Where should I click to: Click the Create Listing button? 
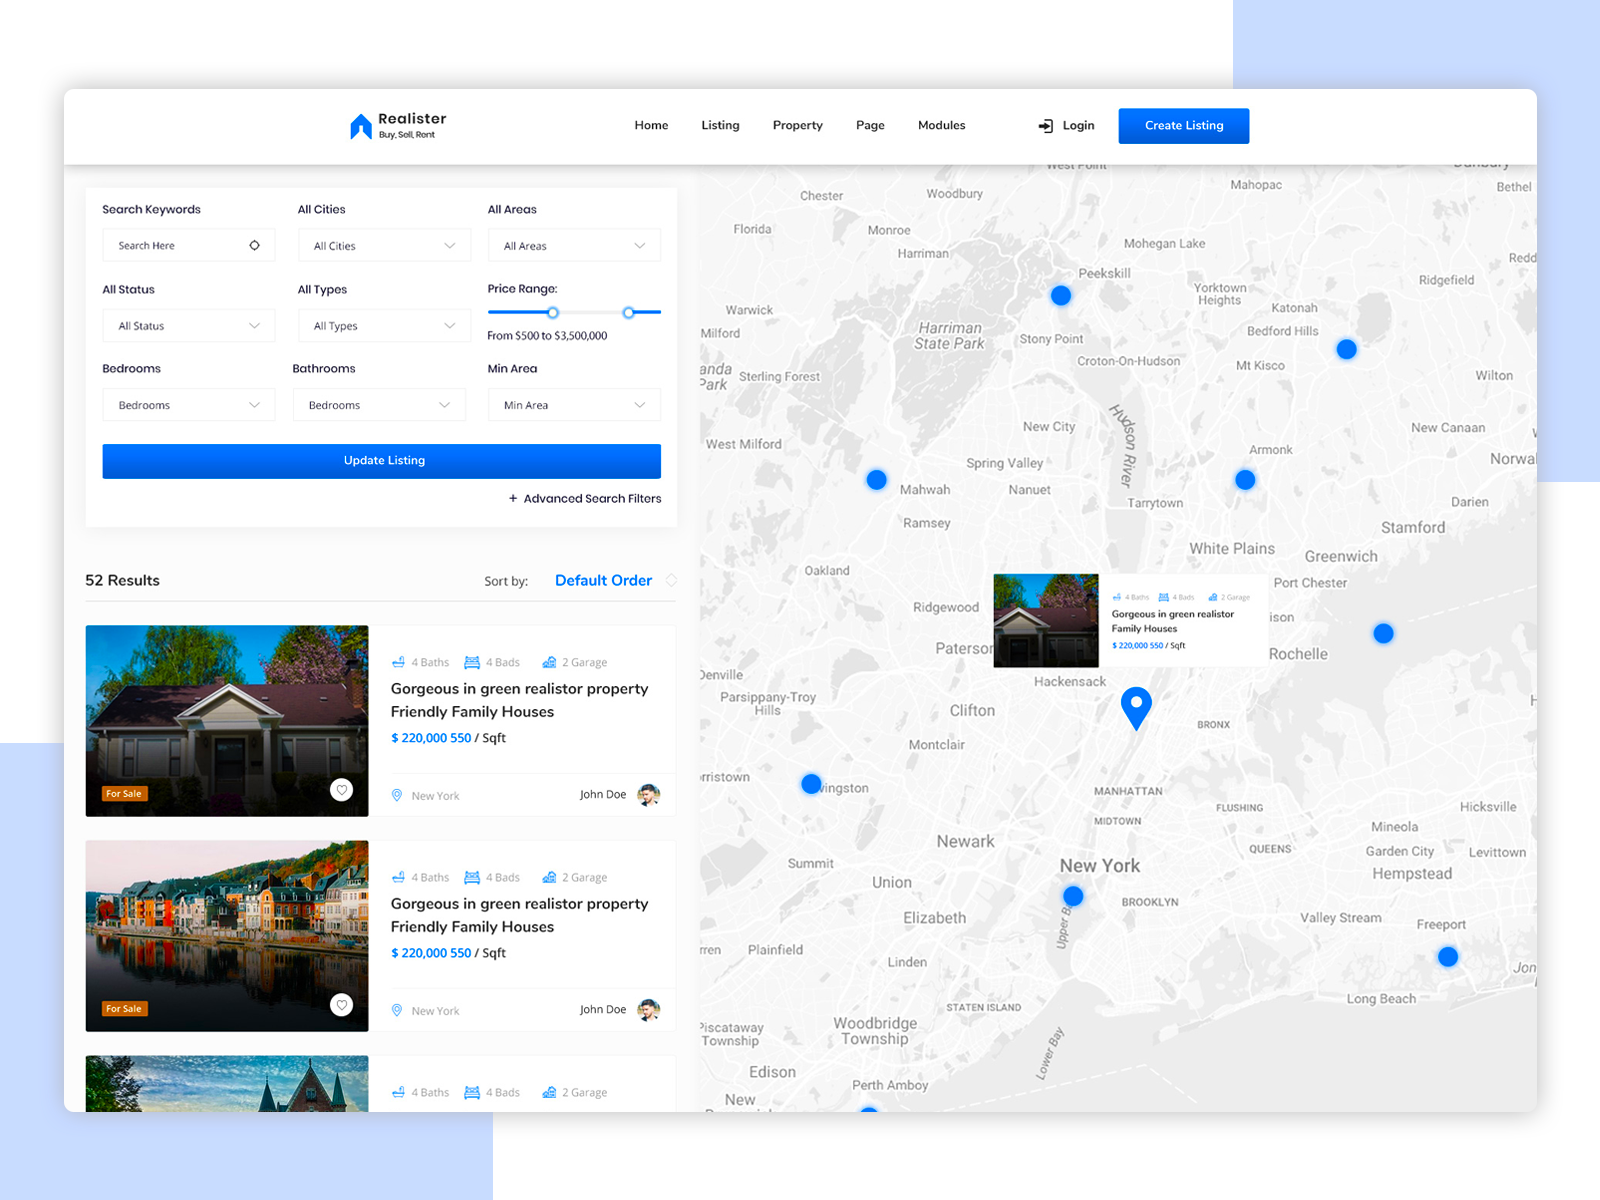pyautogui.click(x=1183, y=126)
